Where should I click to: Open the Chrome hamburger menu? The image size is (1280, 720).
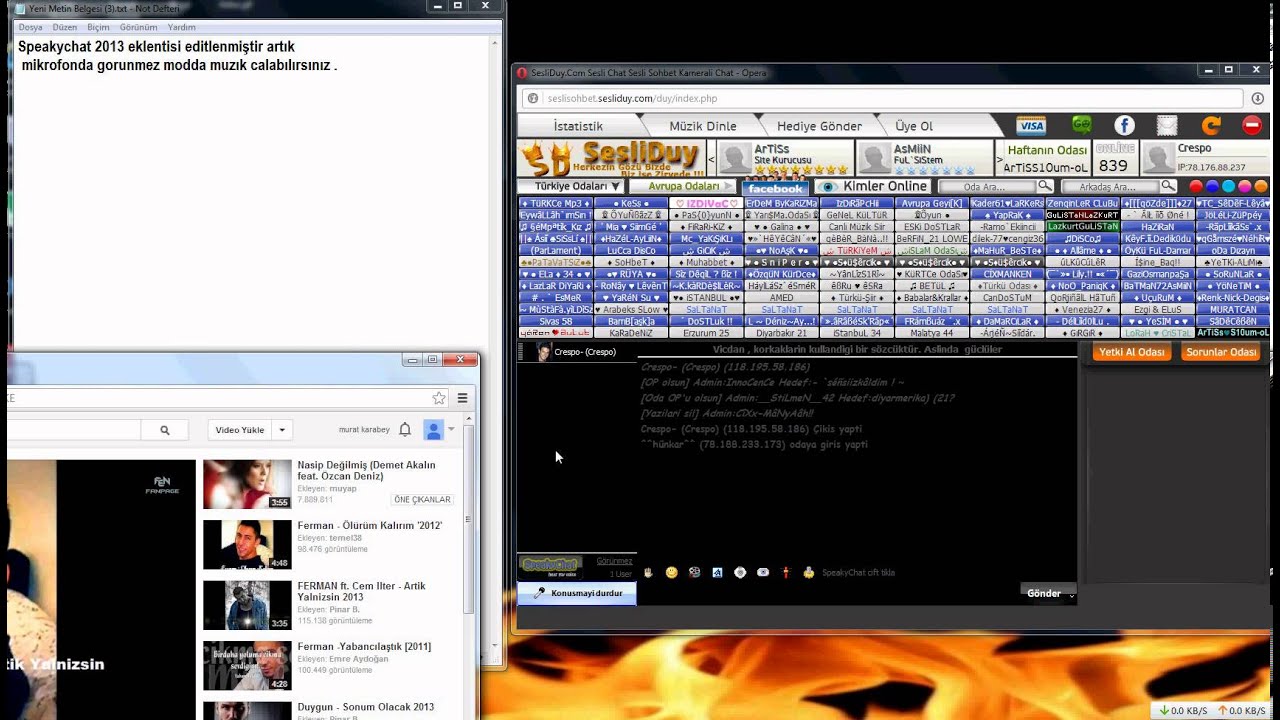(462, 398)
